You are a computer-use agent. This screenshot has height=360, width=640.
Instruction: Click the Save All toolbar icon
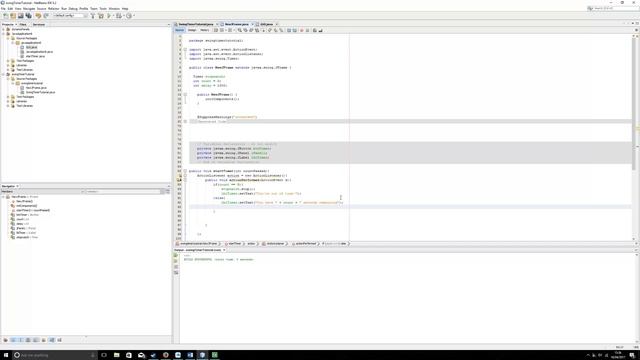[29, 16]
